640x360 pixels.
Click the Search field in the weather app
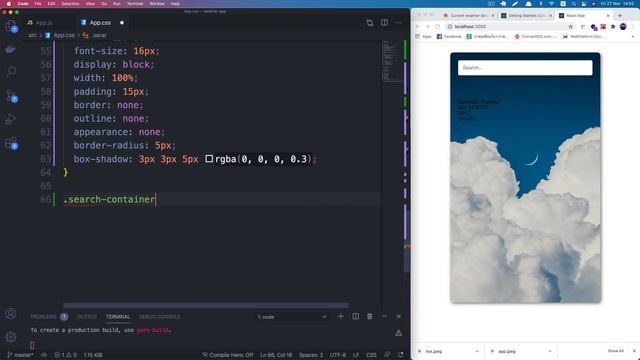pos(525,68)
